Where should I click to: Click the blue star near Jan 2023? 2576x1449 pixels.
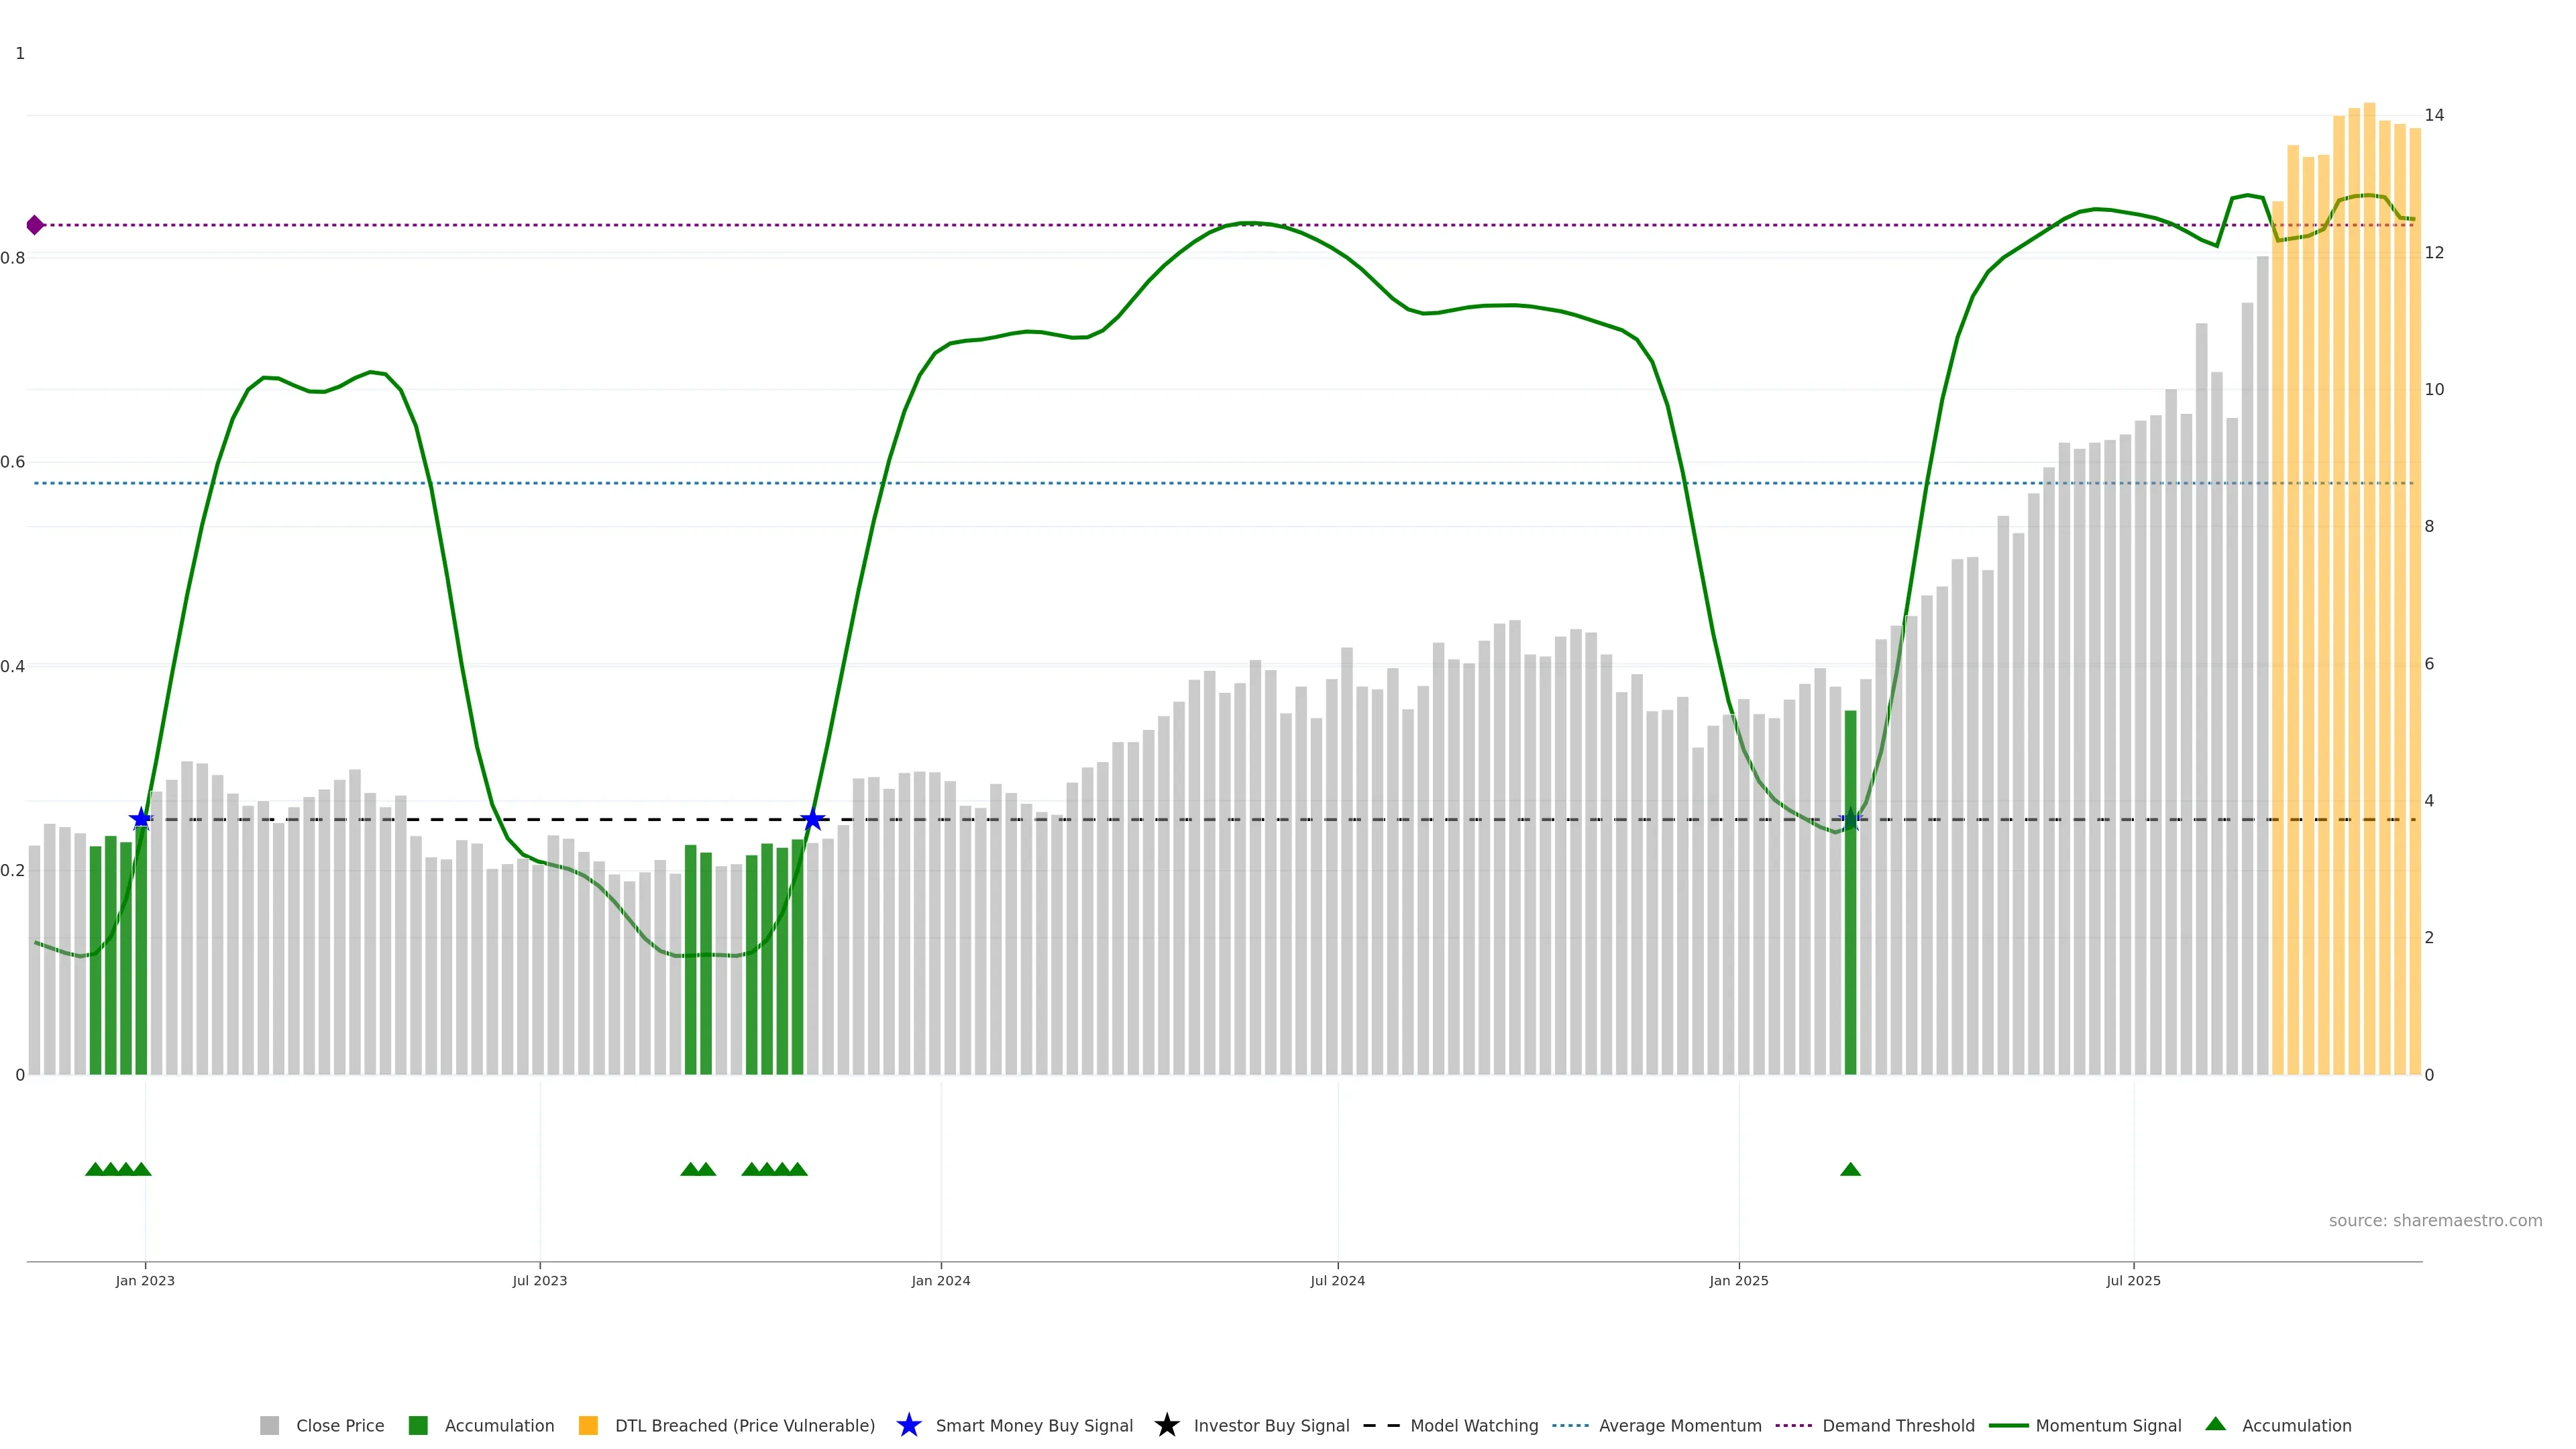pyautogui.click(x=141, y=819)
